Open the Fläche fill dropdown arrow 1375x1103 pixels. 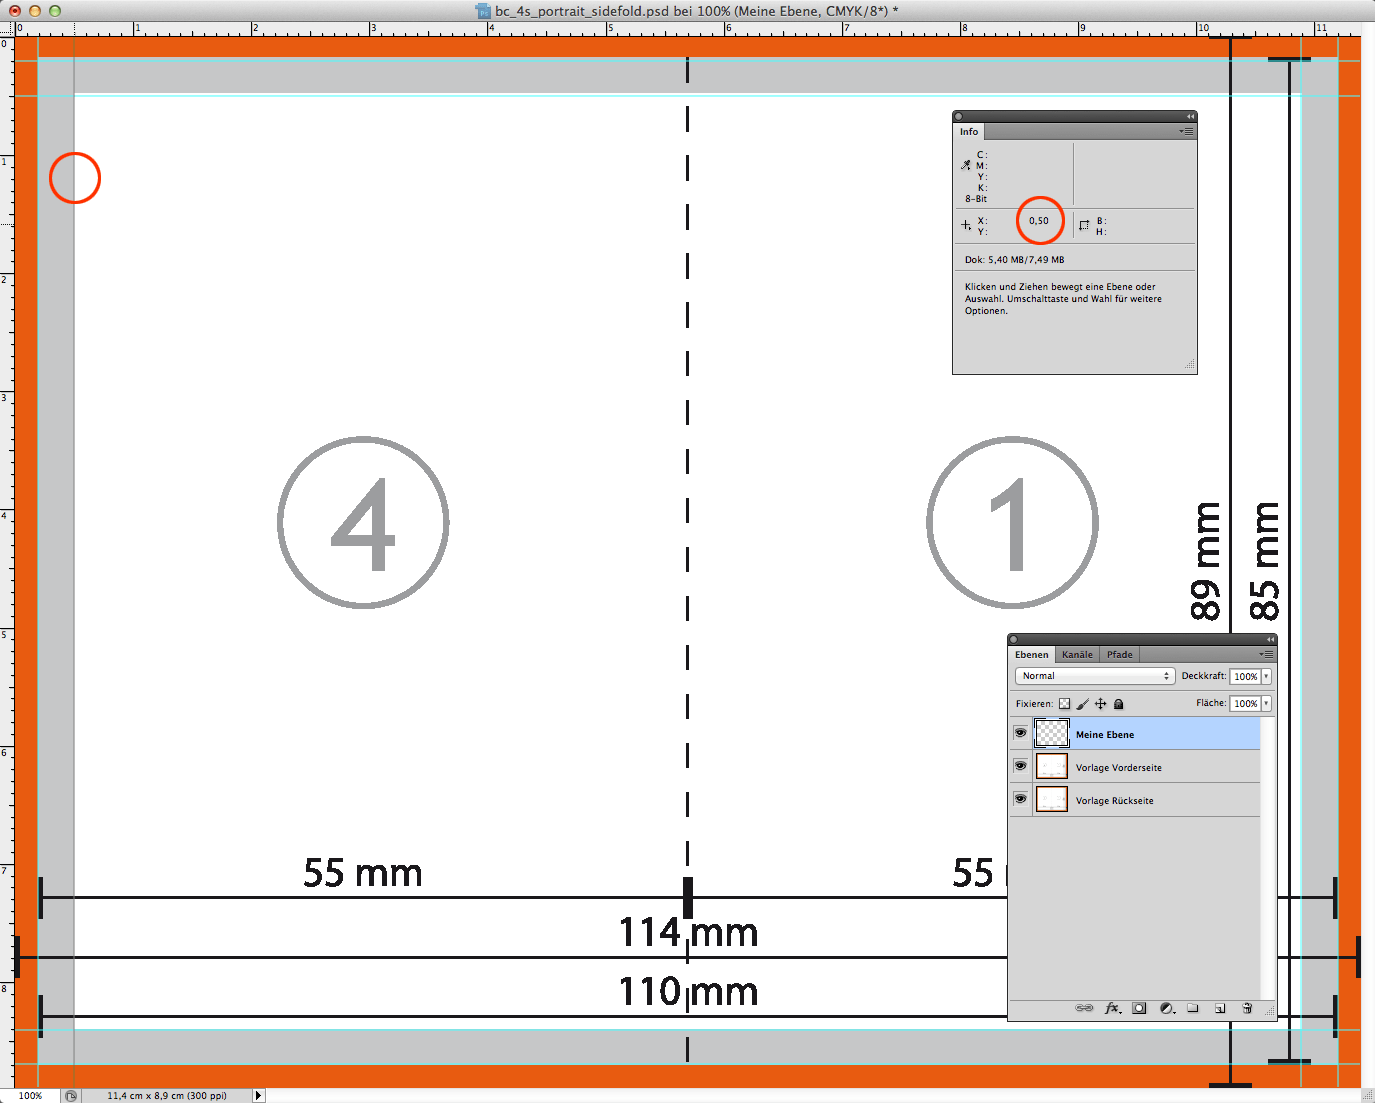click(1266, 704)
